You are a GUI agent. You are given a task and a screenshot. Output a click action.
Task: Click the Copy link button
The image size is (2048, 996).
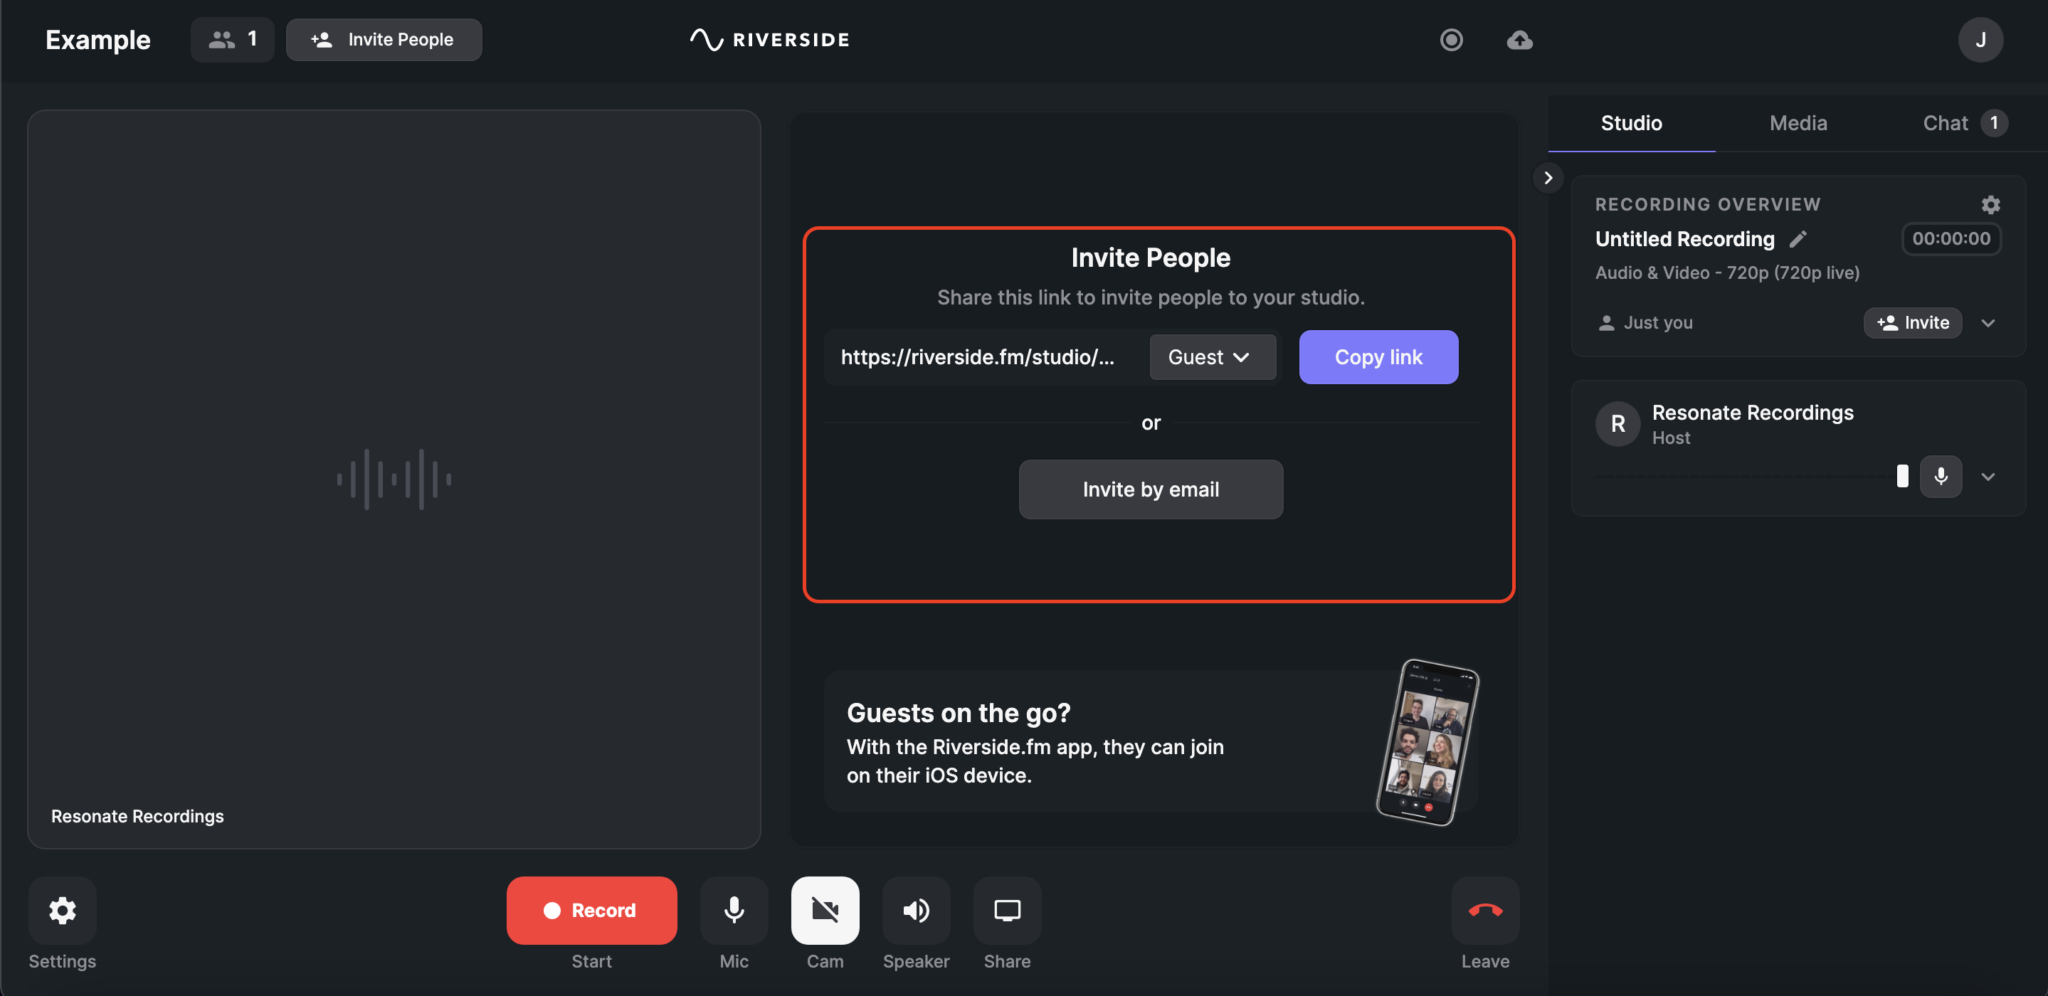[1377, 356]
